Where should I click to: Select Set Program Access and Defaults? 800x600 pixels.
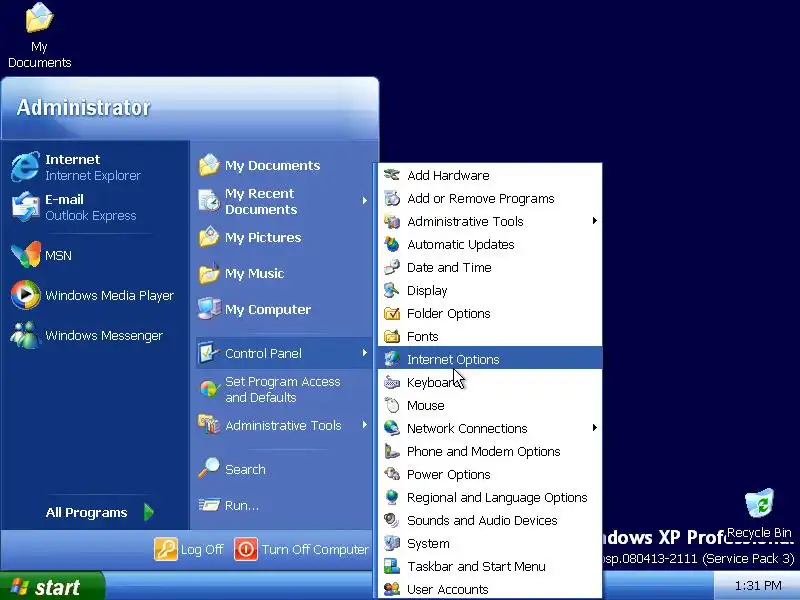pos(283,389)
